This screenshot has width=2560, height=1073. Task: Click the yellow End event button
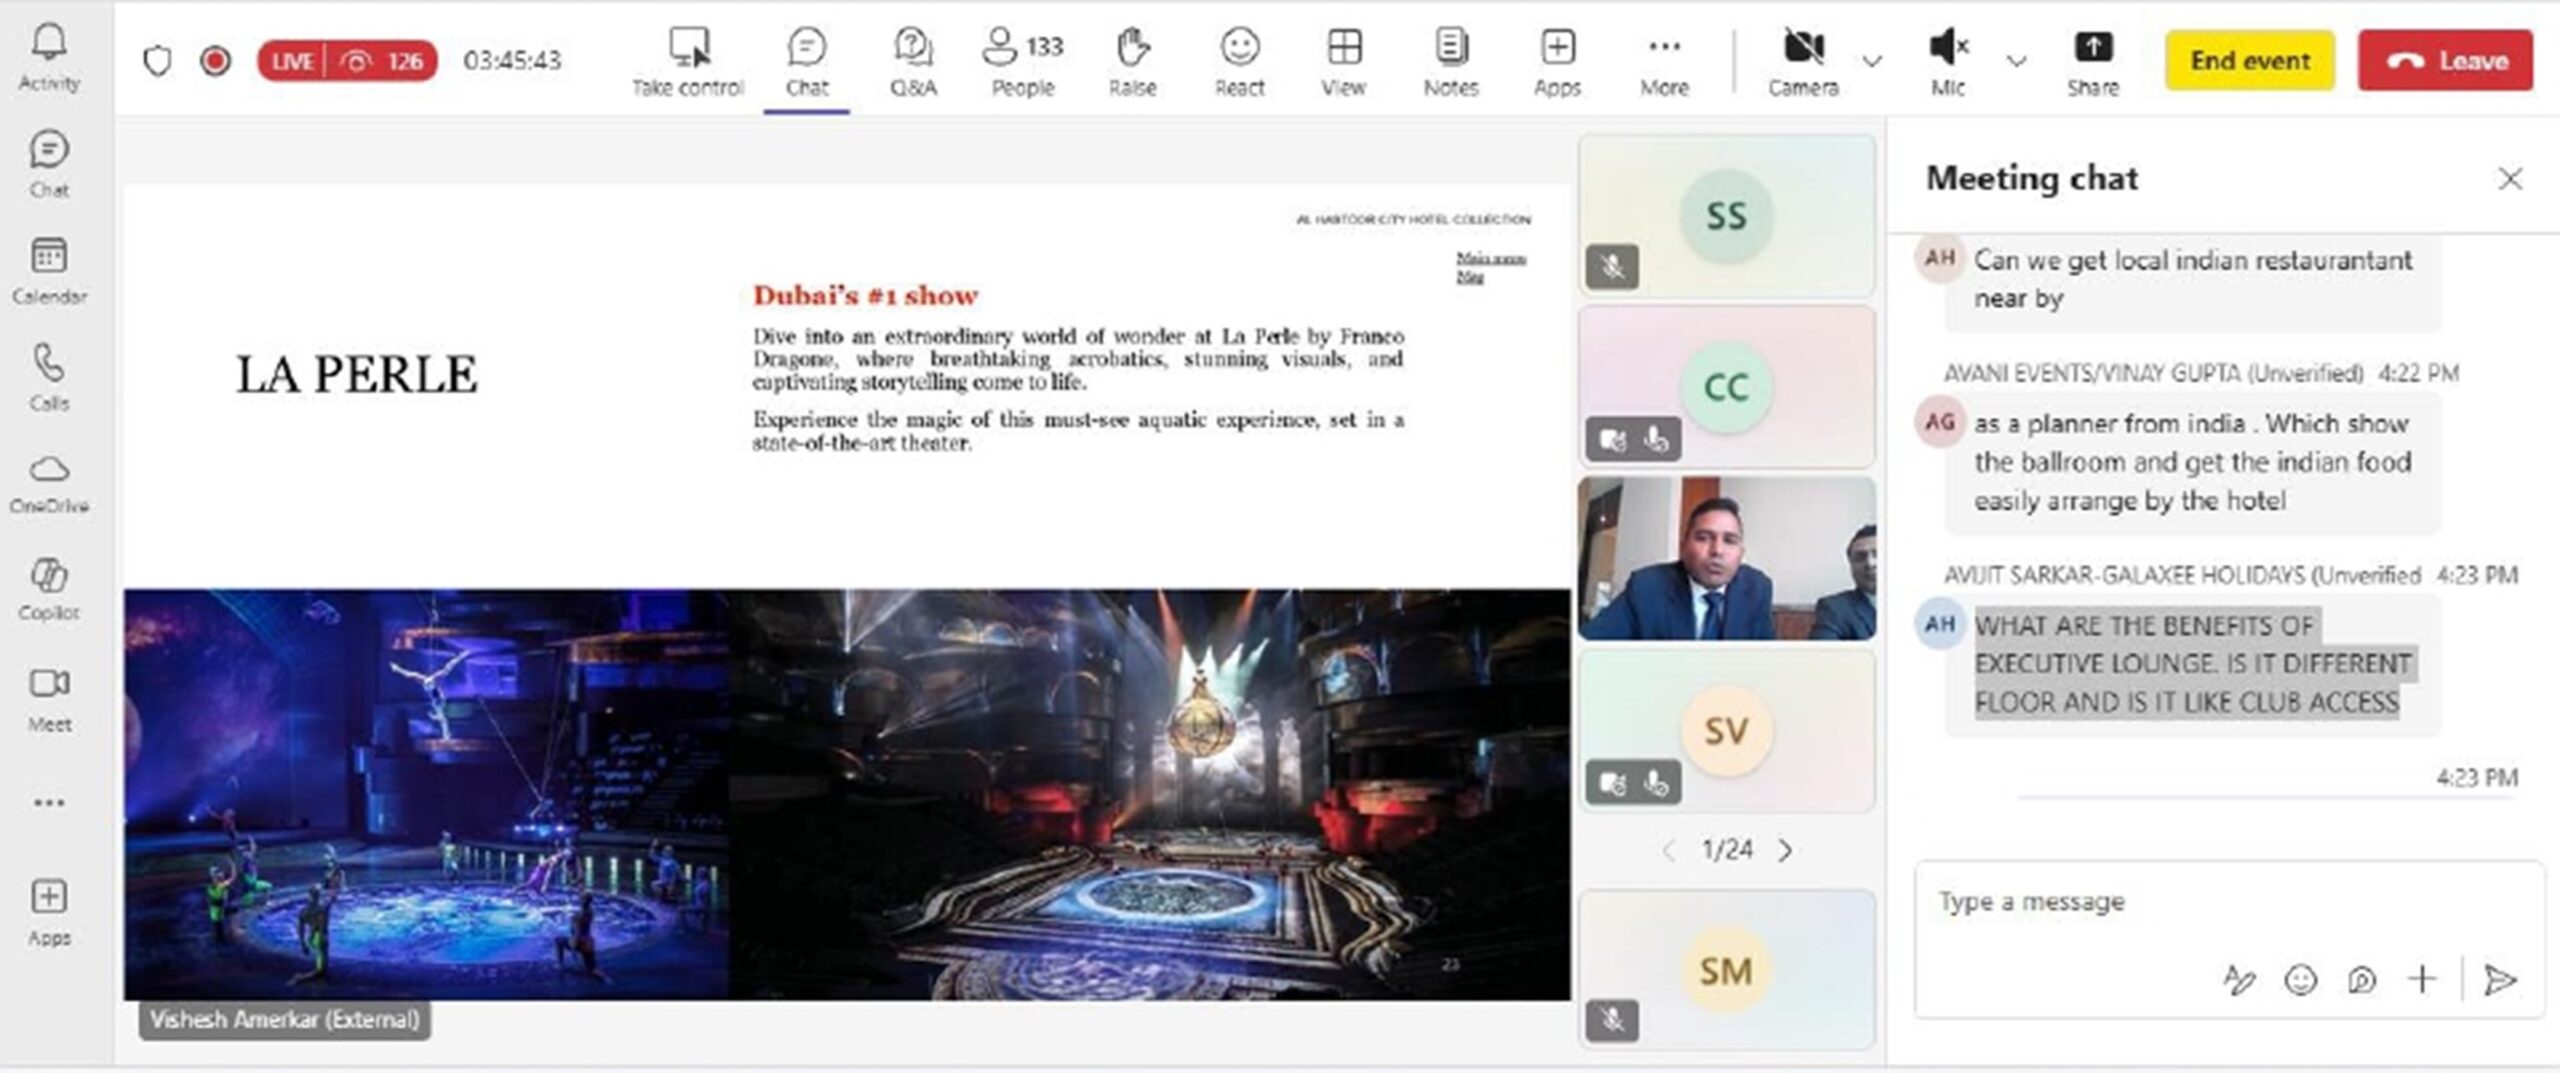[2250, 60]
